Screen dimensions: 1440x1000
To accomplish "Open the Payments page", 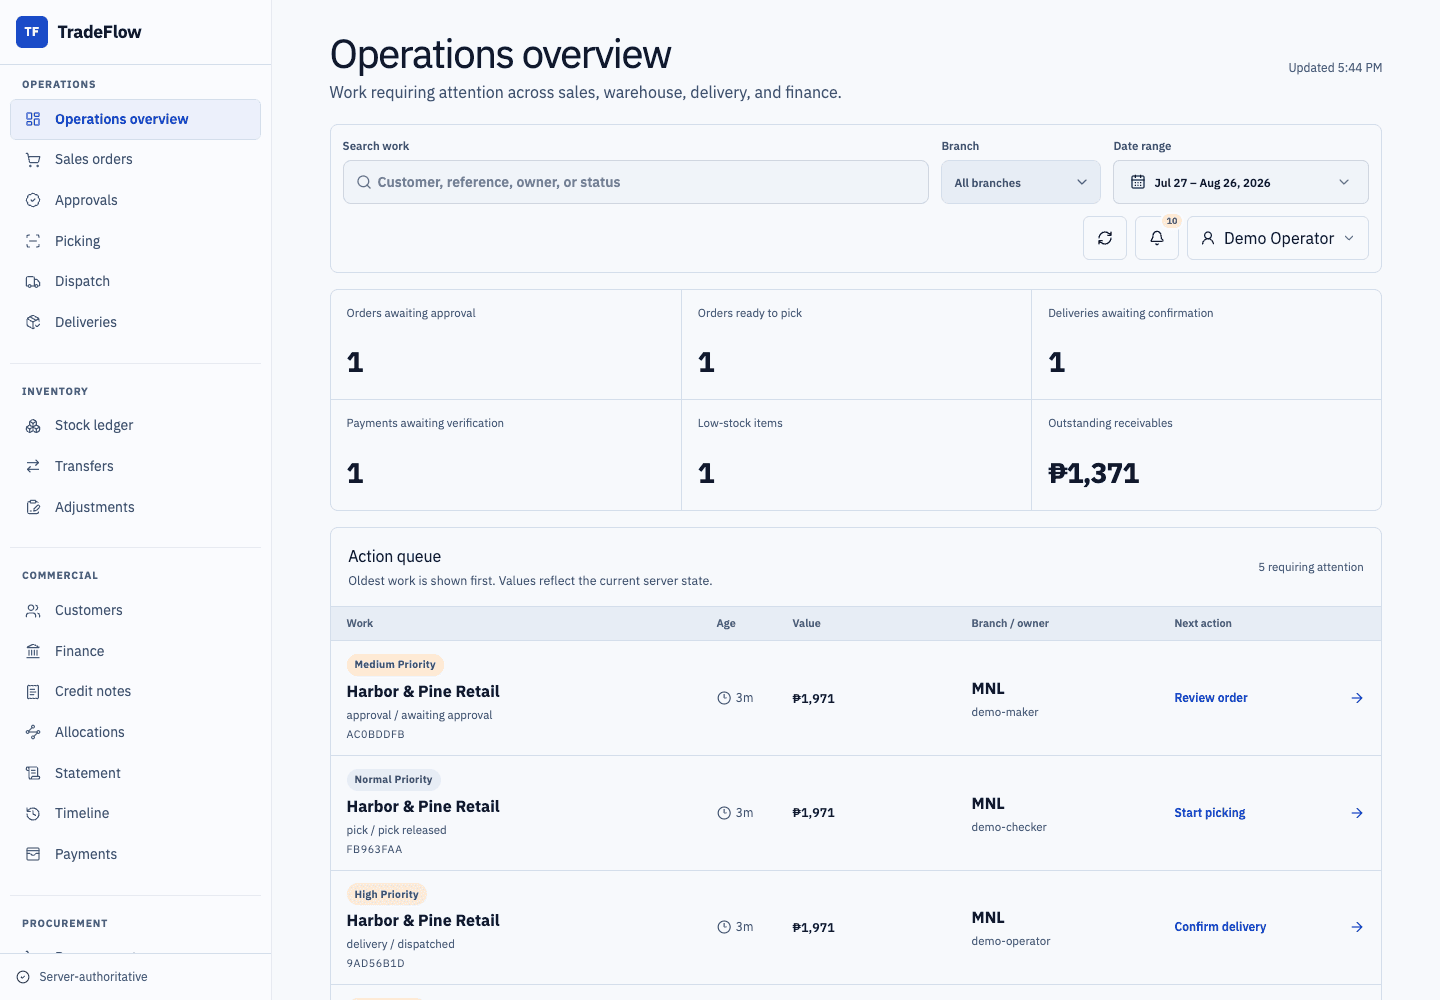I will [x=135, y=854].
